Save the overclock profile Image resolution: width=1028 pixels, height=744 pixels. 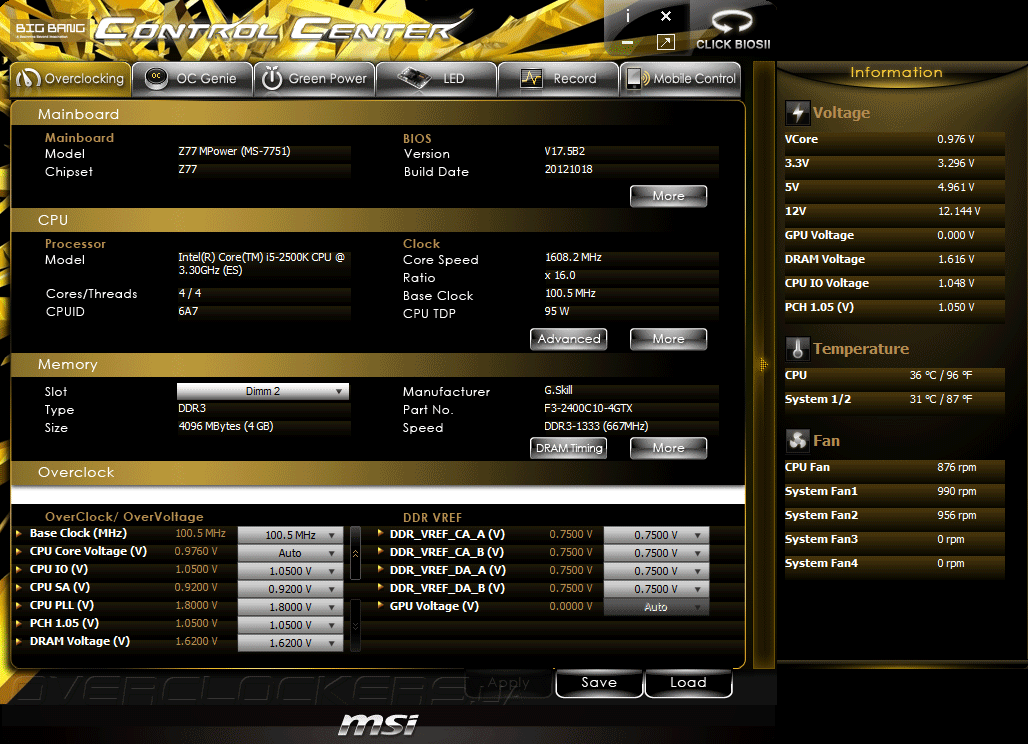(599, 682)
